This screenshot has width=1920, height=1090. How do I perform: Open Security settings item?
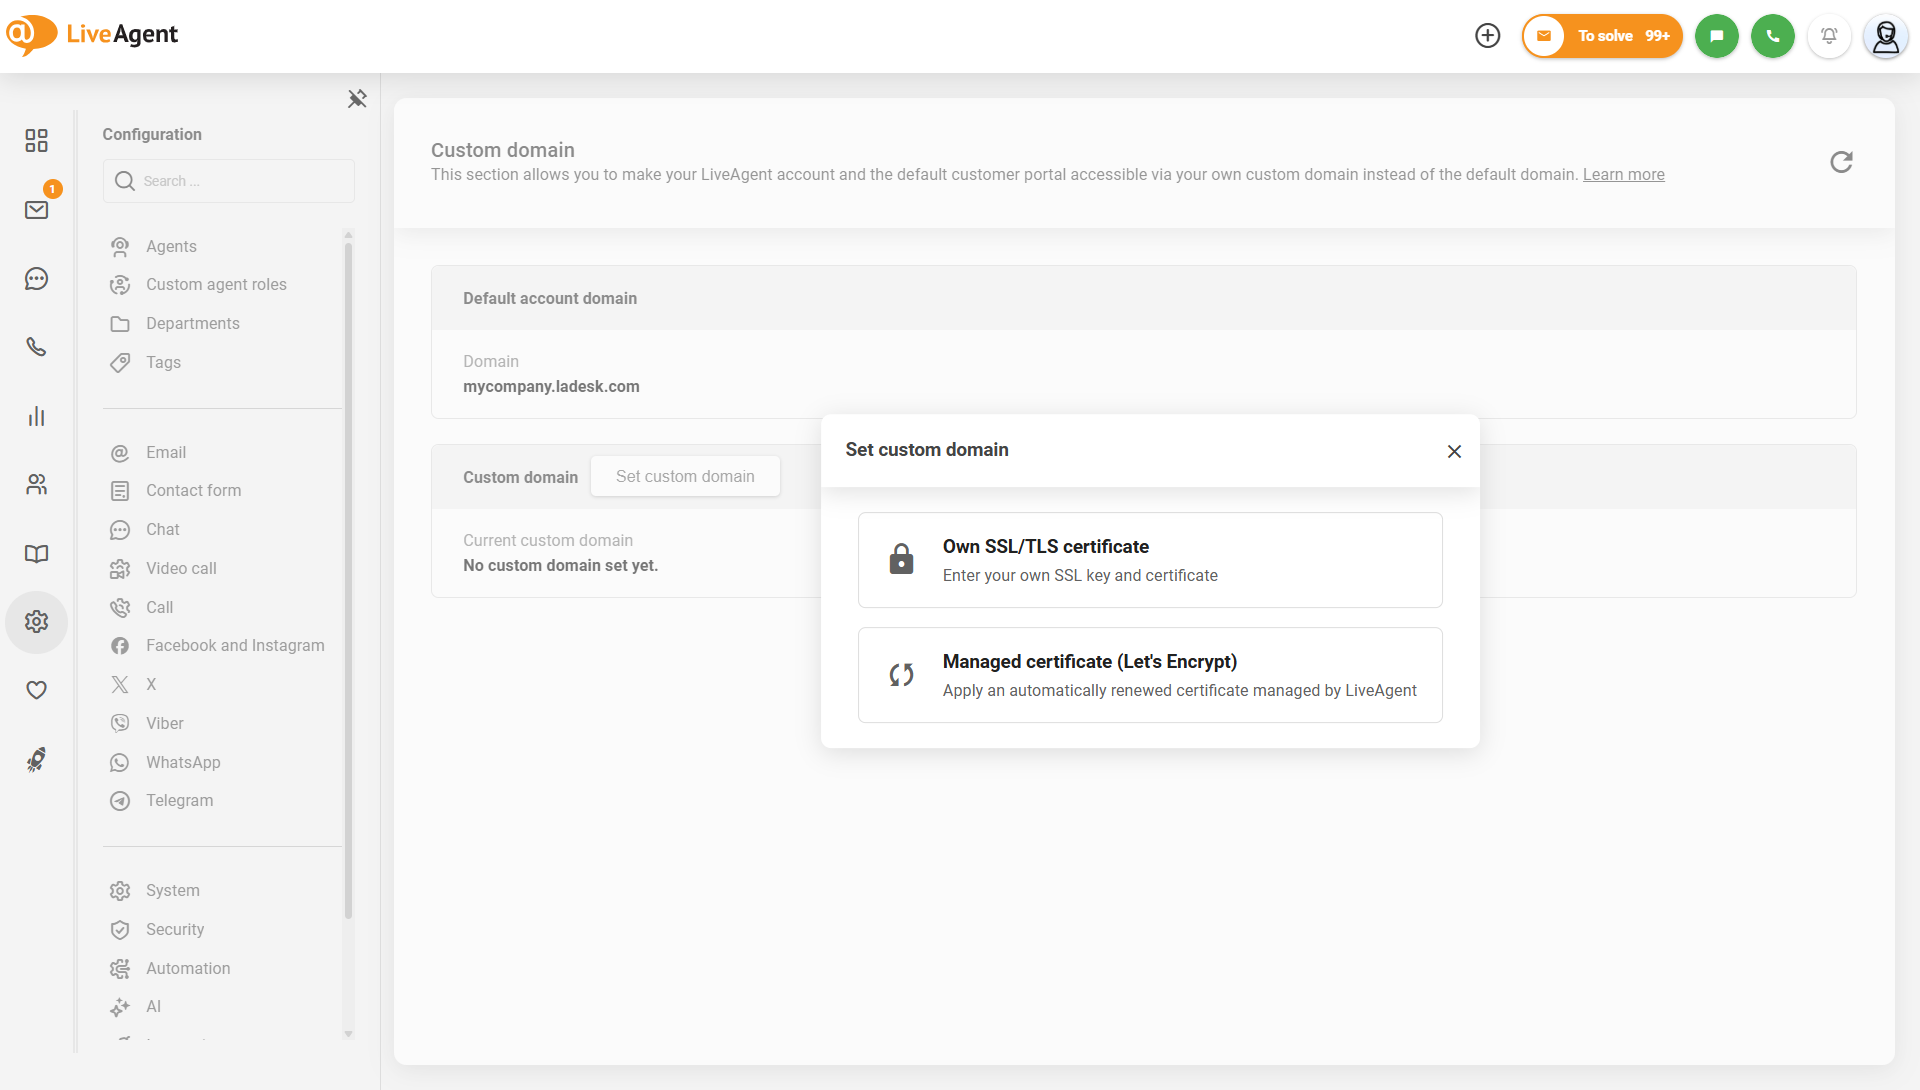[x=175, y=930]
